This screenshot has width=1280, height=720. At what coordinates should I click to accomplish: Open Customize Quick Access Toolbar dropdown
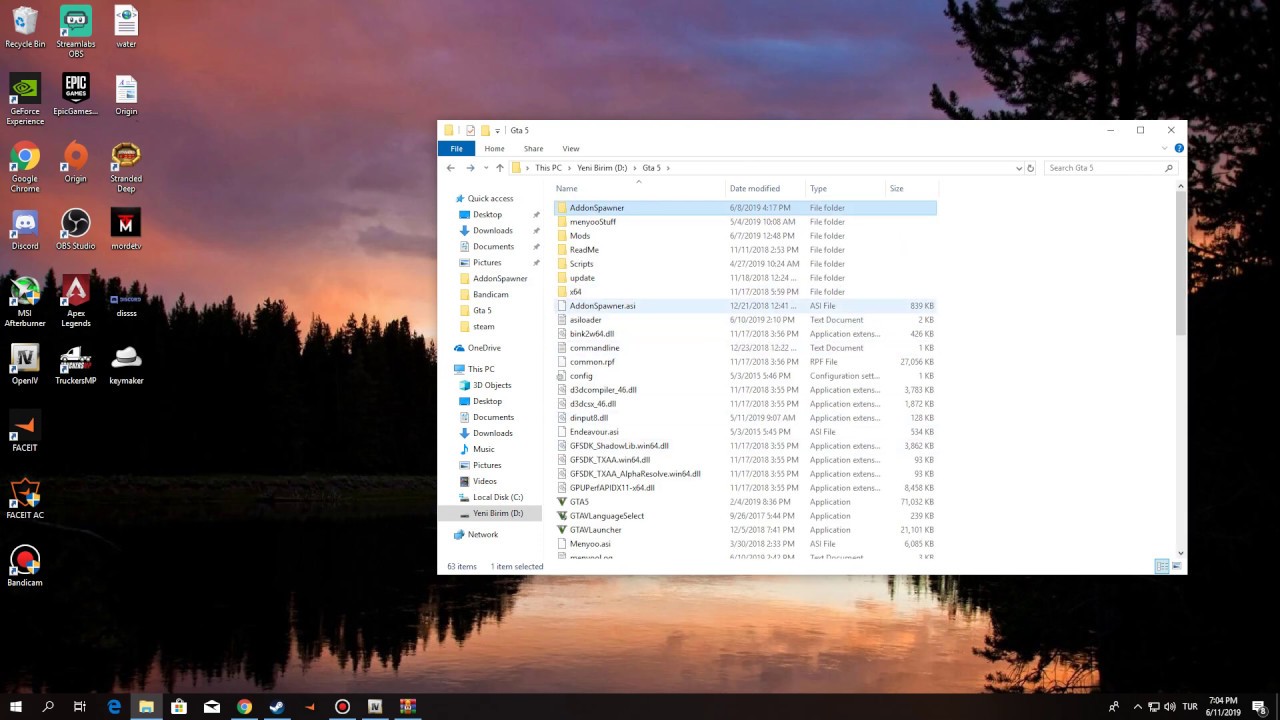pyautogui.click(x=497, y=130)
